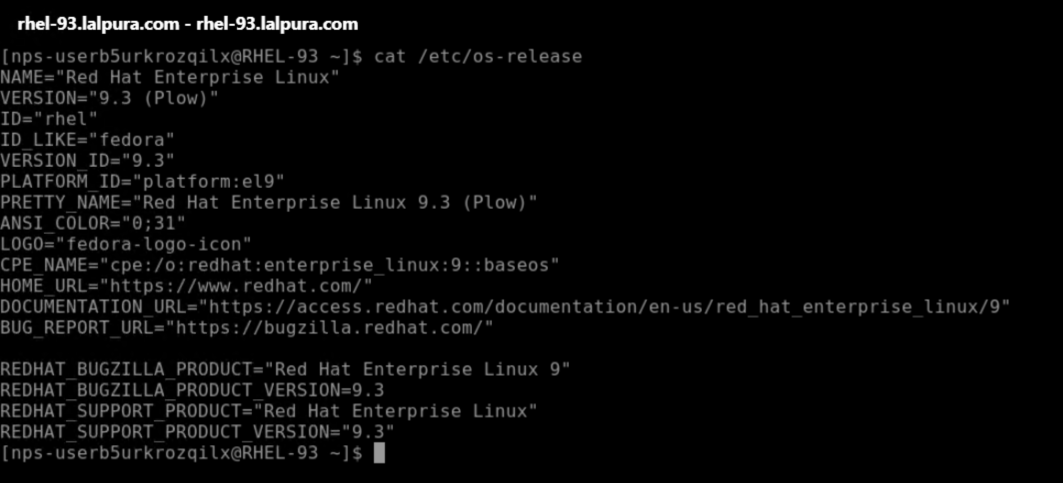Click the REDHAT_SUPPORT_PRODUCT_VERSION="9.3" line
Image resolution: width=1063 pixels, height=483 pixels.
pos(197,432)
